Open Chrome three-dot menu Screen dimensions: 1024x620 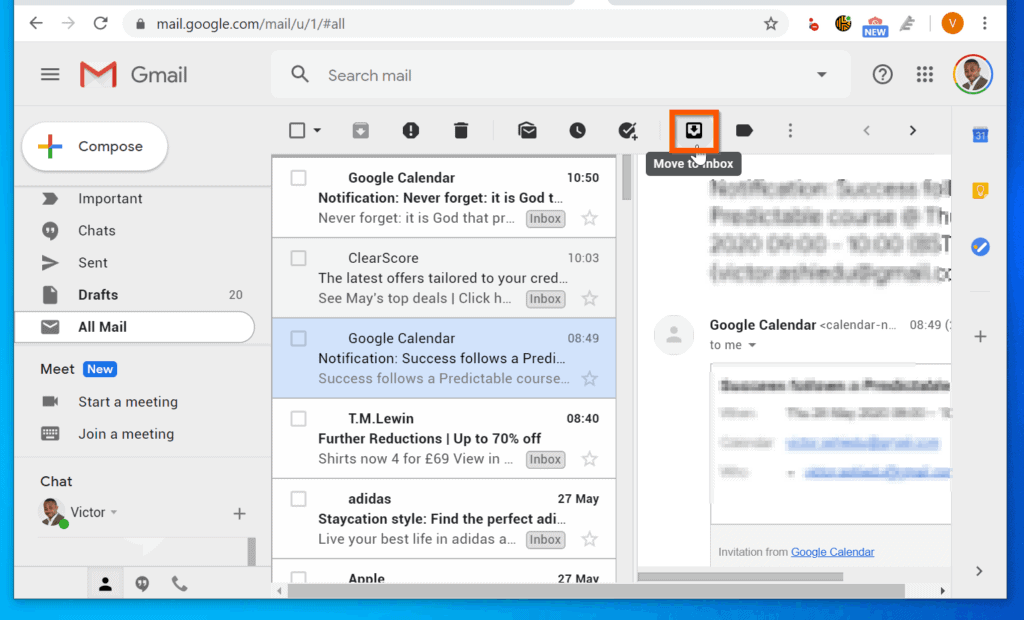click(985, 24)
